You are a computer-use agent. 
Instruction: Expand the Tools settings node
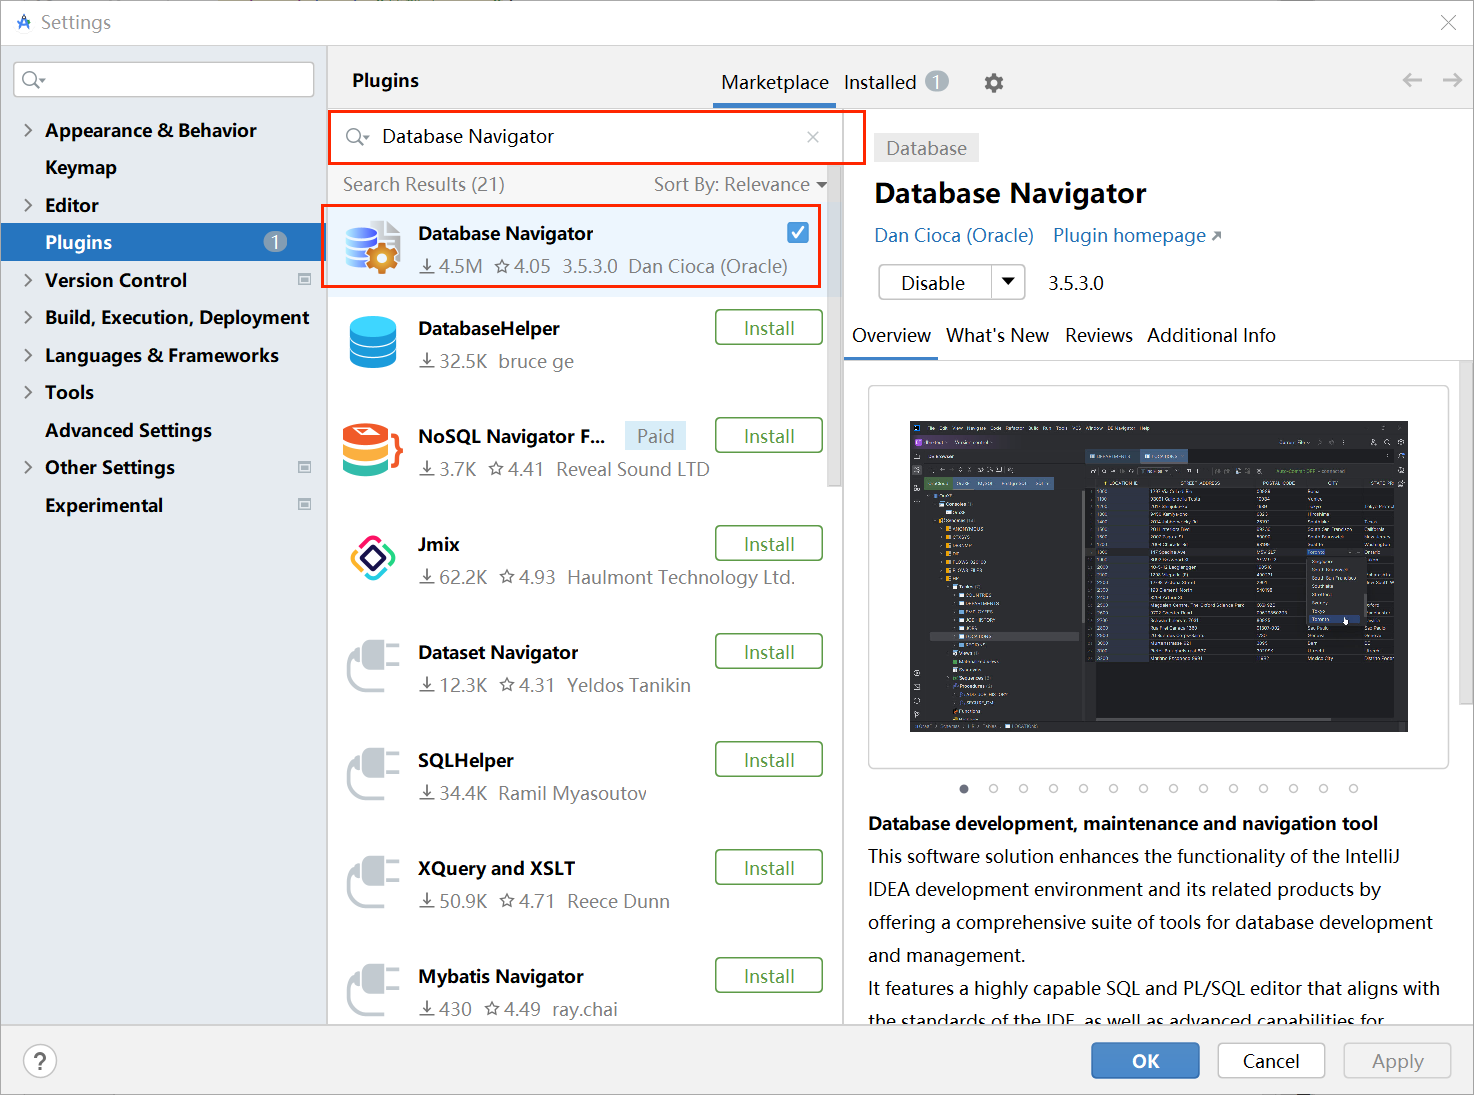[28, 392]
